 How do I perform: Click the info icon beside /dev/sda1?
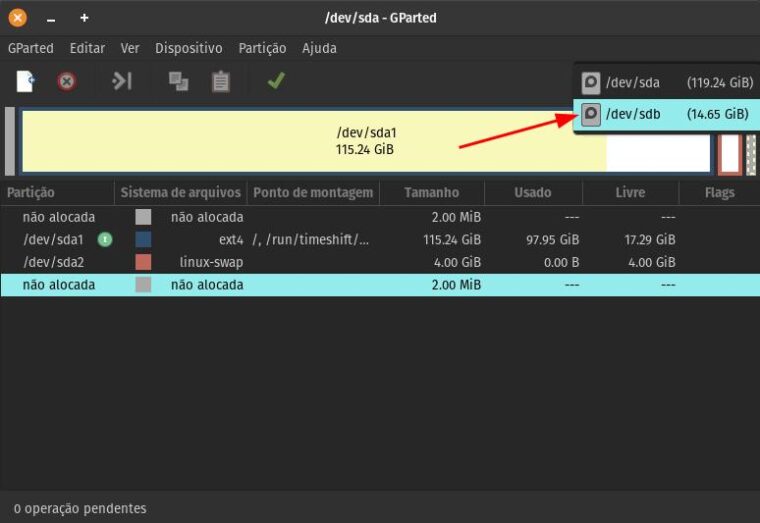pyautogui.click(x=105, y=239)
